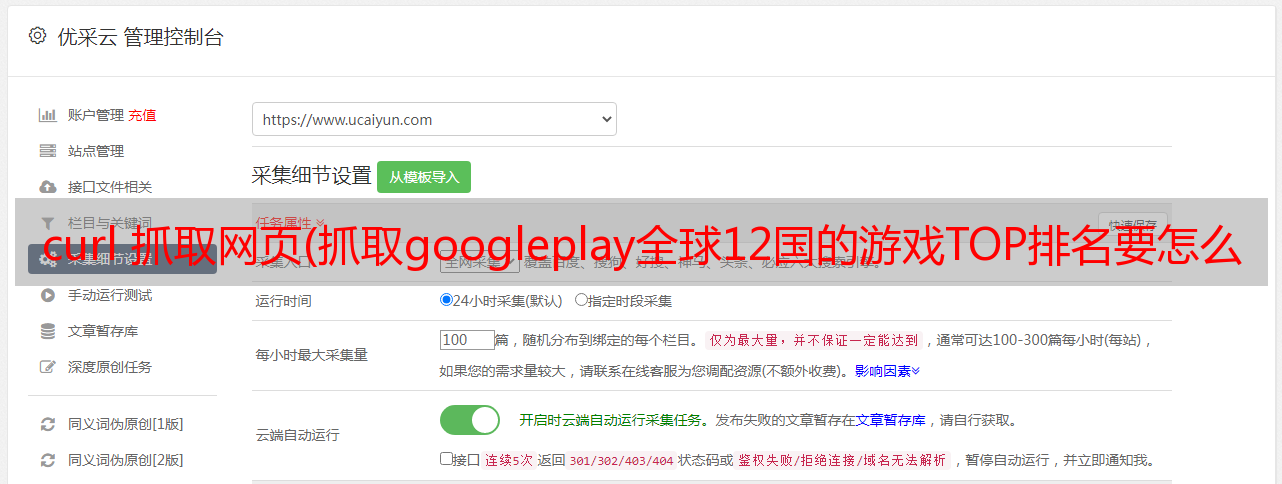Screen dimensions: 1282x484
Task: Click the edit icon for 深度原创任务
Action: (47, 367)
